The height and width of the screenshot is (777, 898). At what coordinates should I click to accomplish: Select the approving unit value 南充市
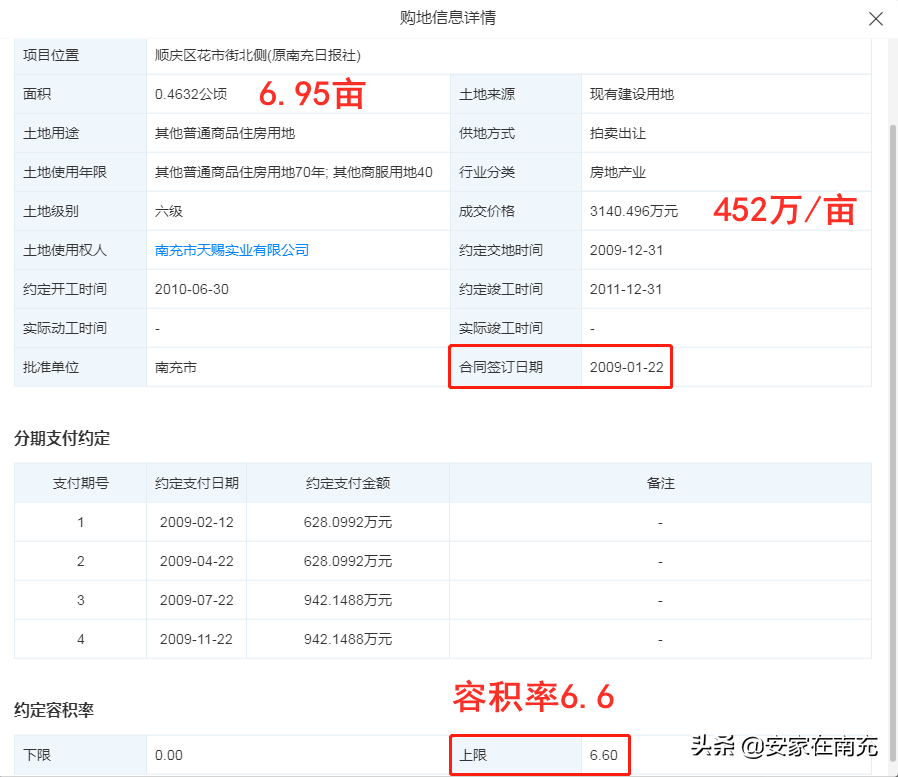point(175,367)
